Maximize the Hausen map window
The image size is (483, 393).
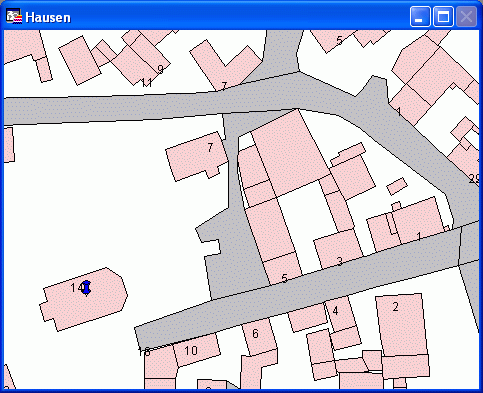click(x=443, y=16)
